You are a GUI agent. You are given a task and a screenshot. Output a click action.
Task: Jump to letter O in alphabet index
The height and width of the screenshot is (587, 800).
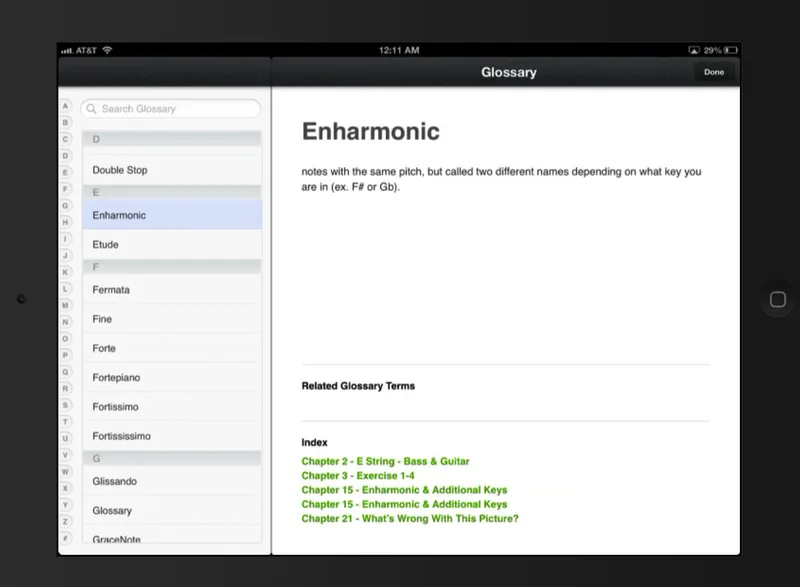click(x=65, y=339)
